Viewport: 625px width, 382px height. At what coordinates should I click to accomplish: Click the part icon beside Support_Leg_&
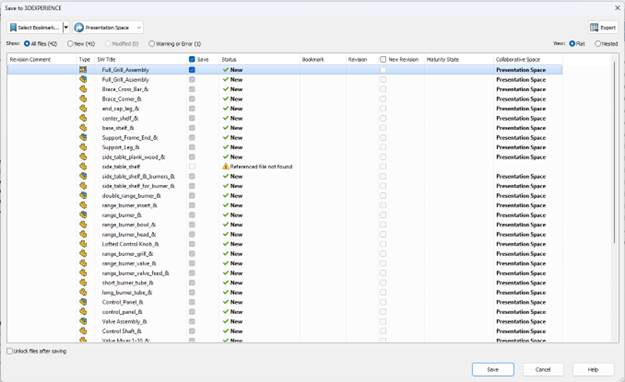pyautogui.click(x=83, y=147)
